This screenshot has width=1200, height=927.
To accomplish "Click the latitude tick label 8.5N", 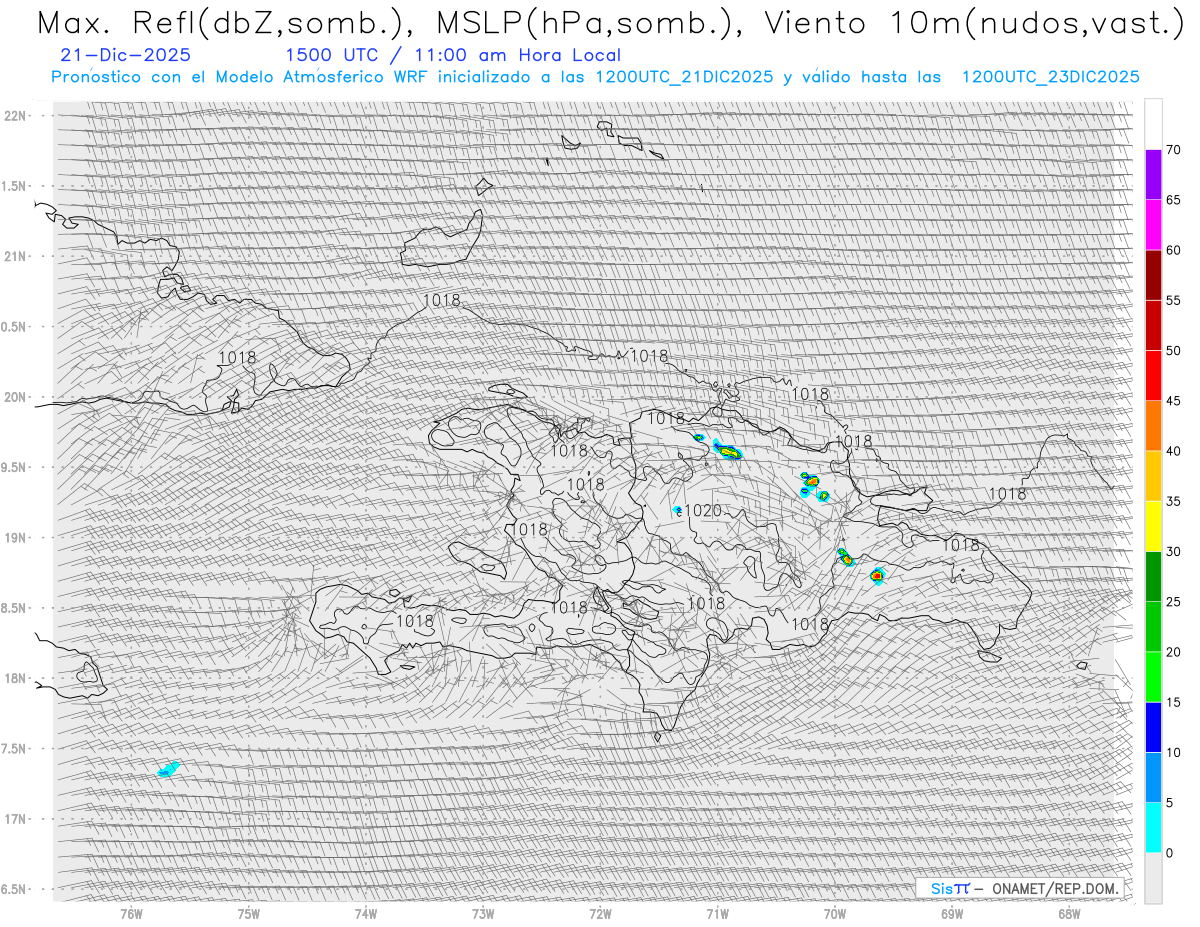I will (x=15, y=608).
